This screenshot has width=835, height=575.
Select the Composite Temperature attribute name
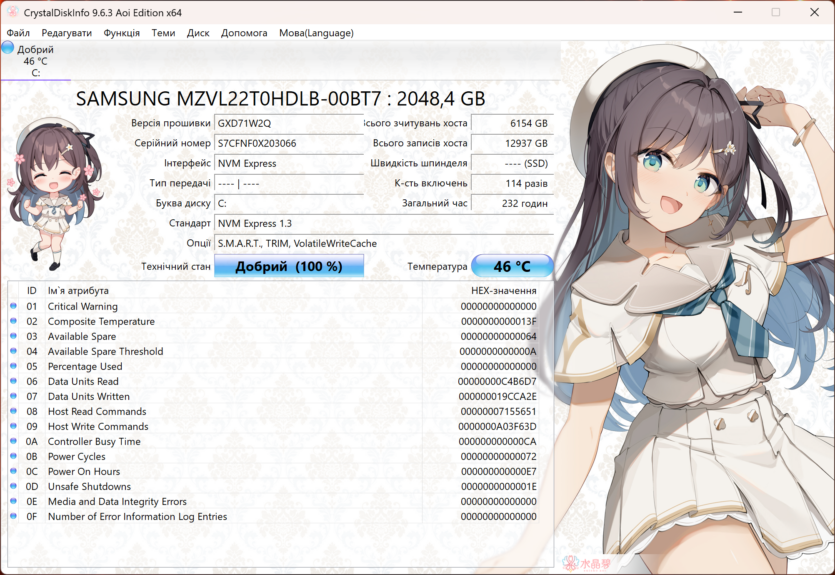coord(101,322)
